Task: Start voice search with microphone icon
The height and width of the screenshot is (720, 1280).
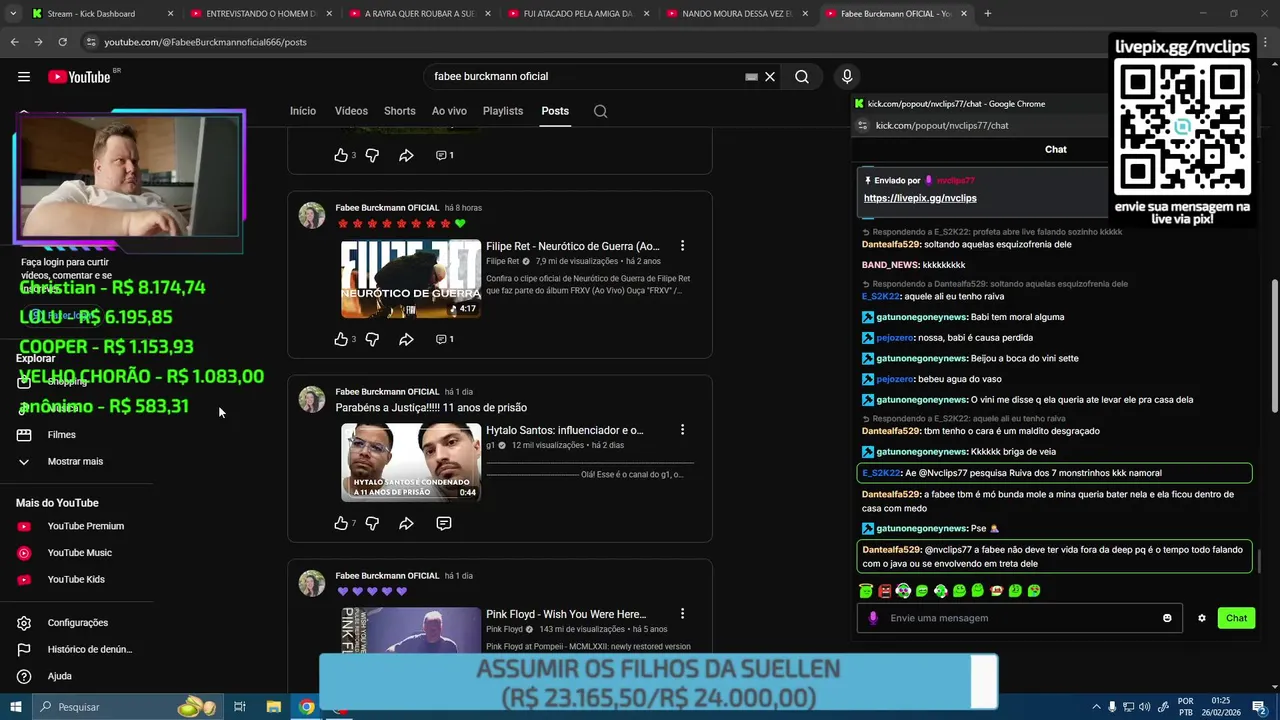Action: [x=847, y=77]
